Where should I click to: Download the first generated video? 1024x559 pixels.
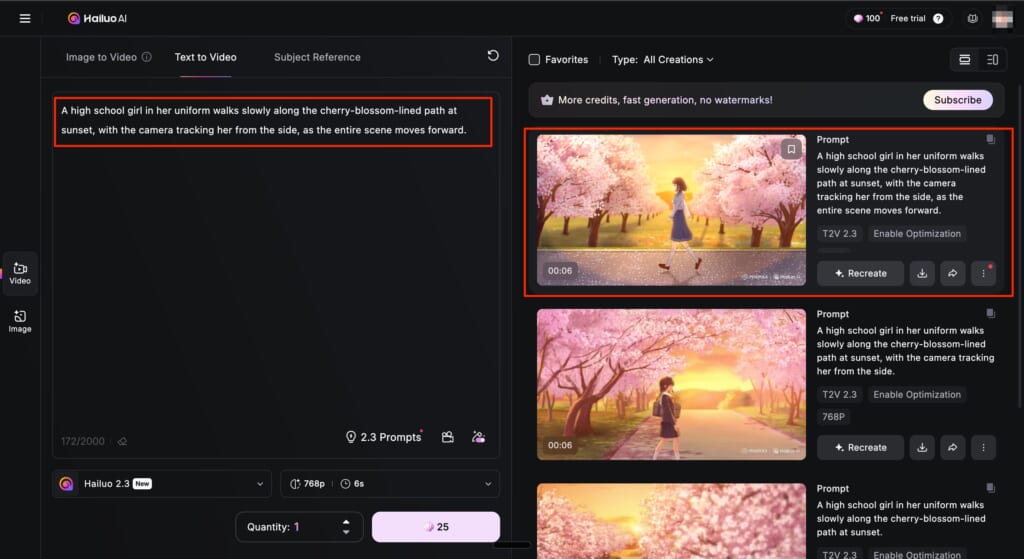[923, 273]
